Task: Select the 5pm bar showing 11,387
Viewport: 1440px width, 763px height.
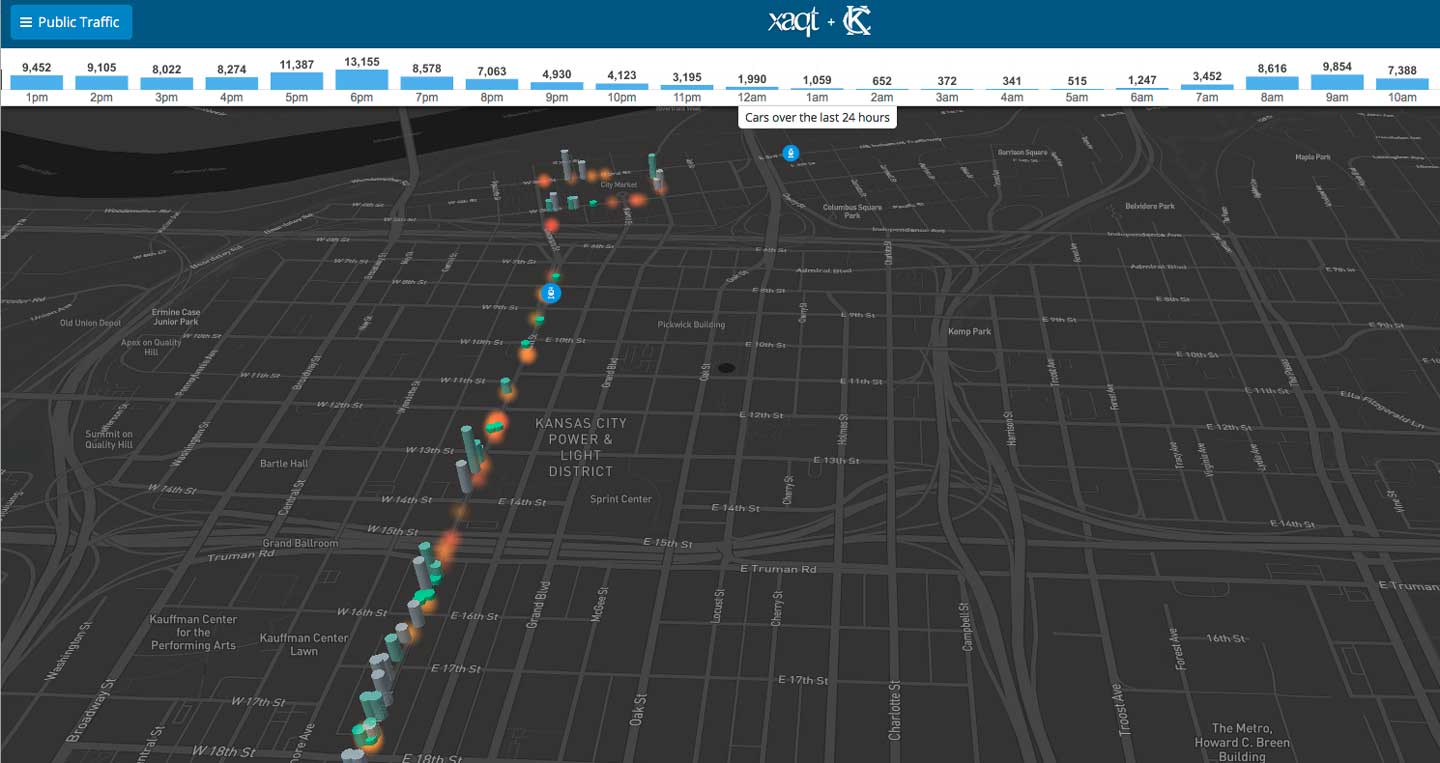Action: pos(296,80)
